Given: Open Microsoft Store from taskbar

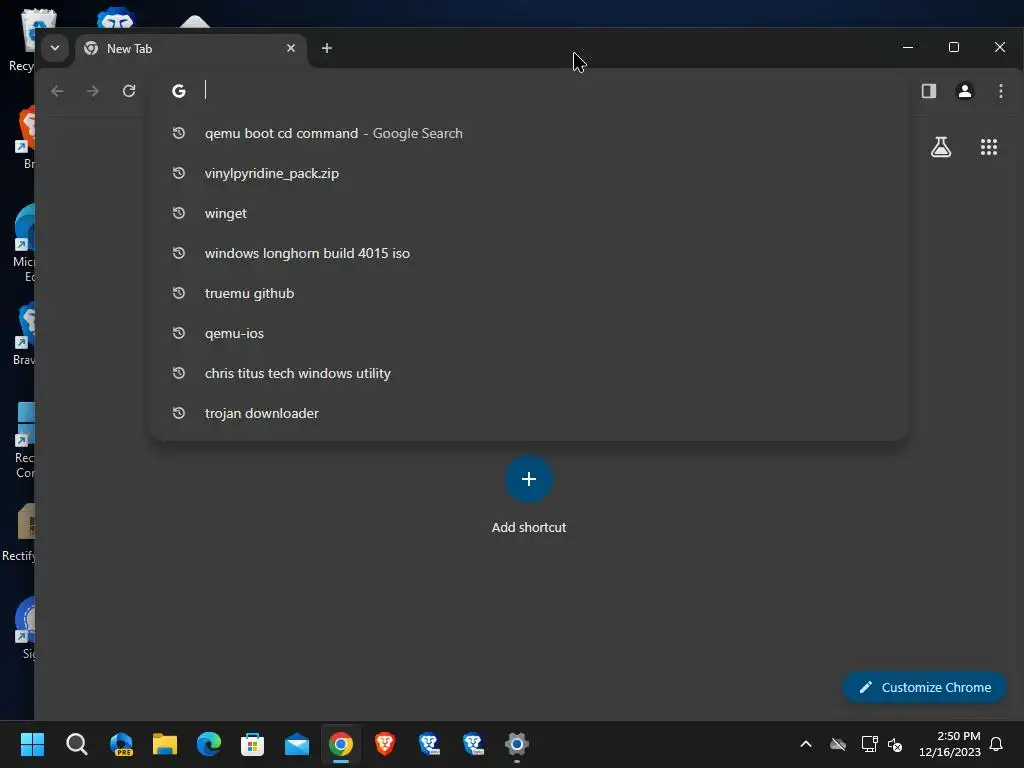Looking at the screenshot, I should pos(253,744).
